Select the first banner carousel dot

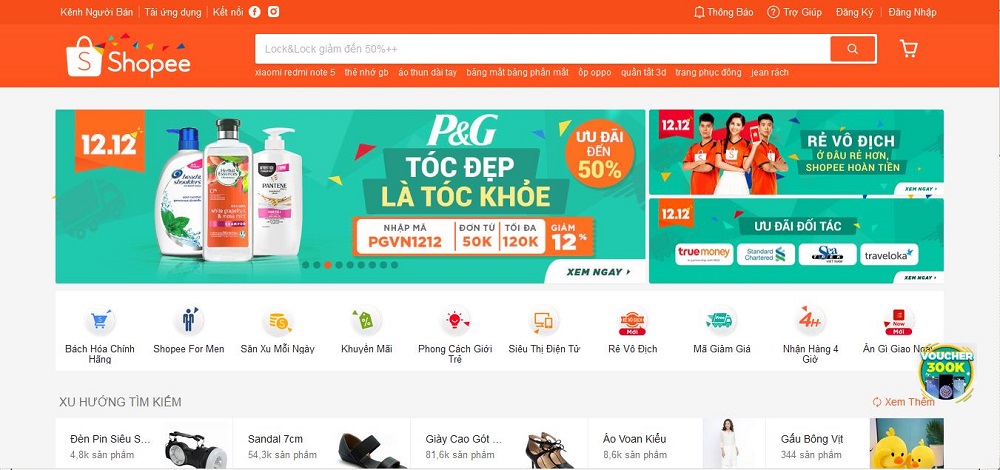305,265
